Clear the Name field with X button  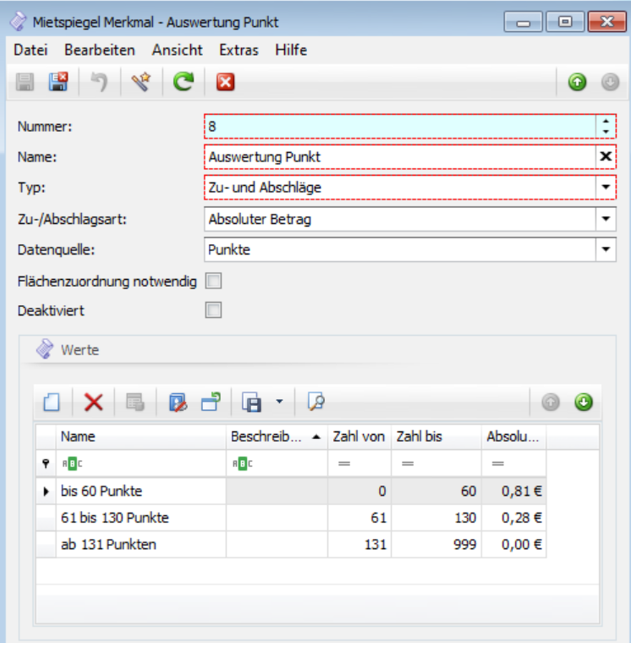605,157
